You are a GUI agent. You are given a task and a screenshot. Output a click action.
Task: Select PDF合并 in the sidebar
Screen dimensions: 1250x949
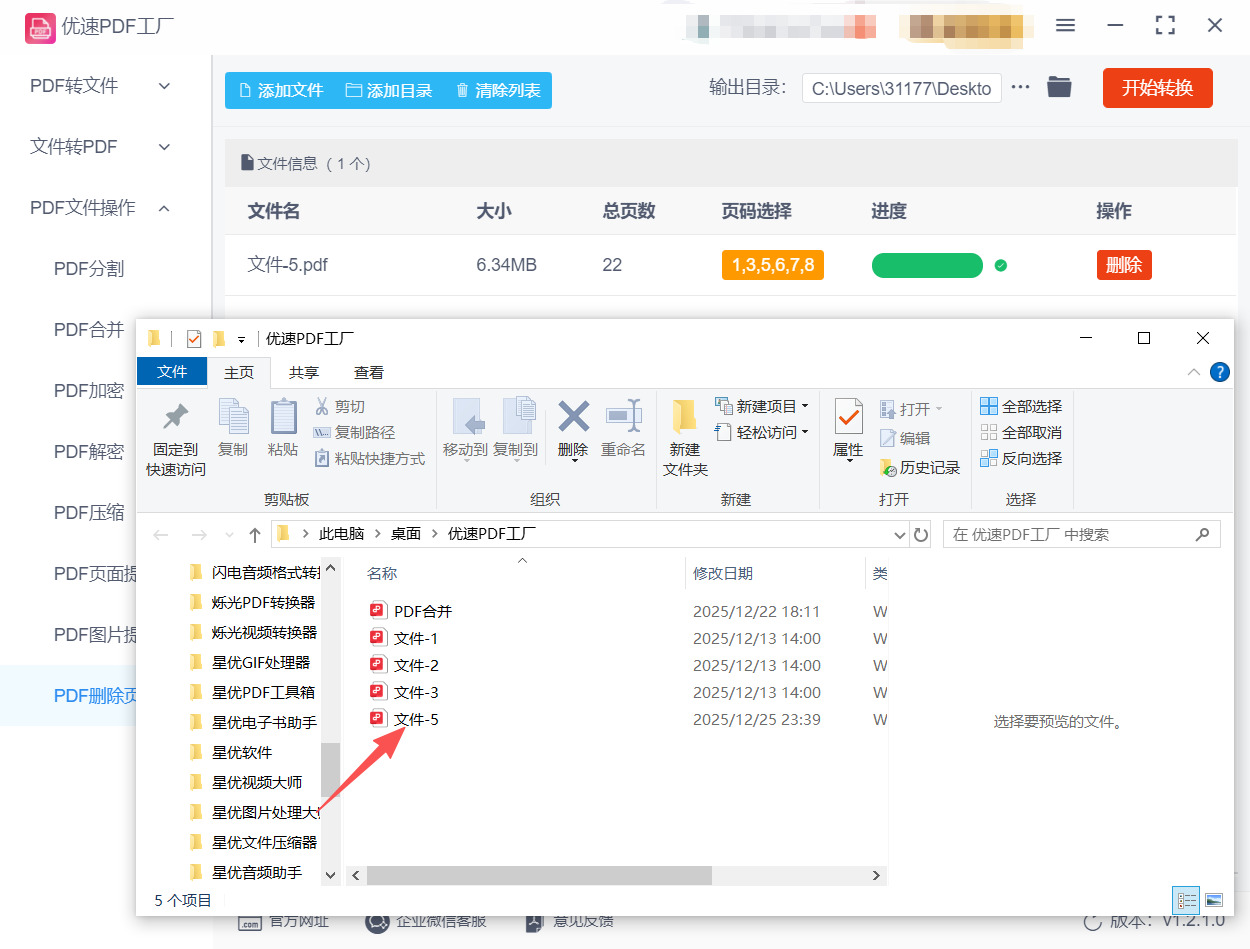click(x=89, y=330)
